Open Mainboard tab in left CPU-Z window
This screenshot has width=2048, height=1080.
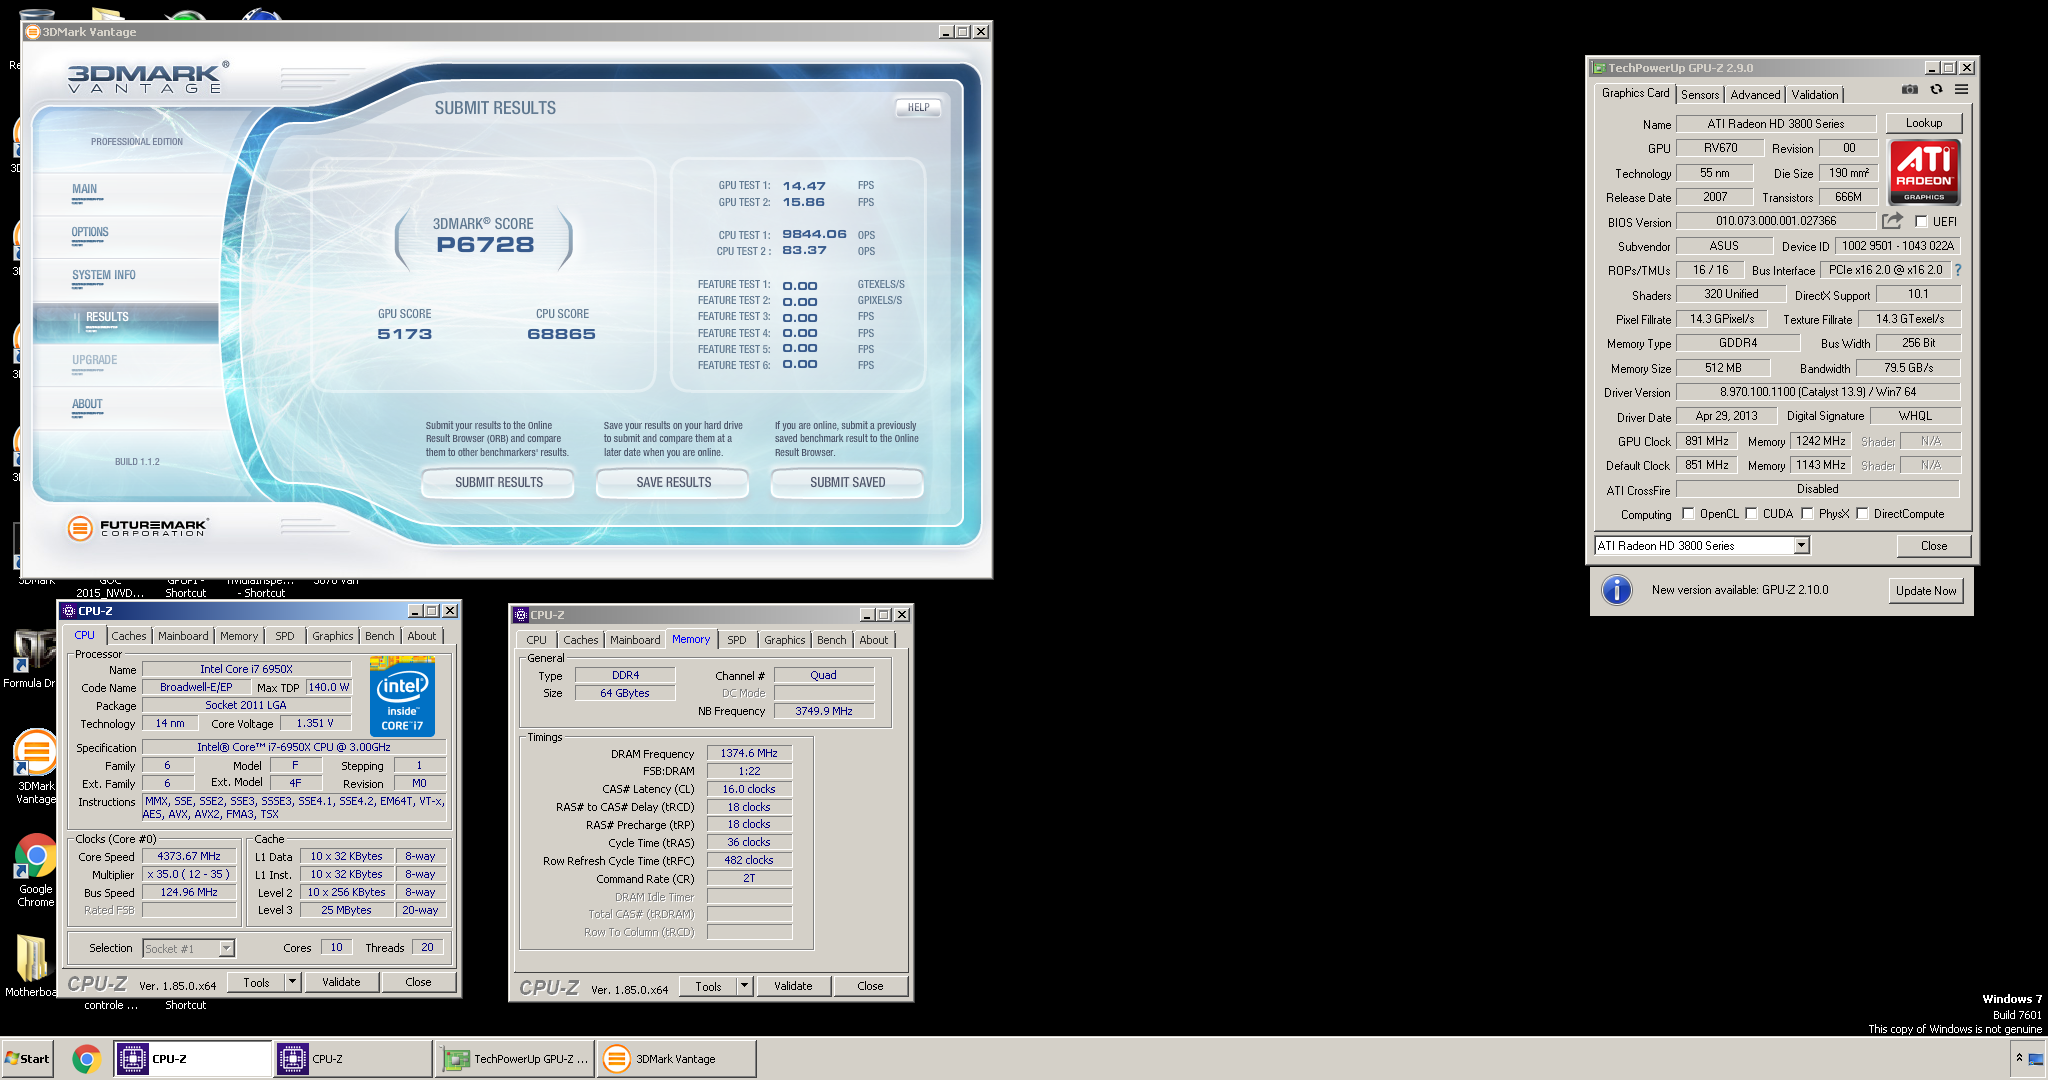[183, 636]
